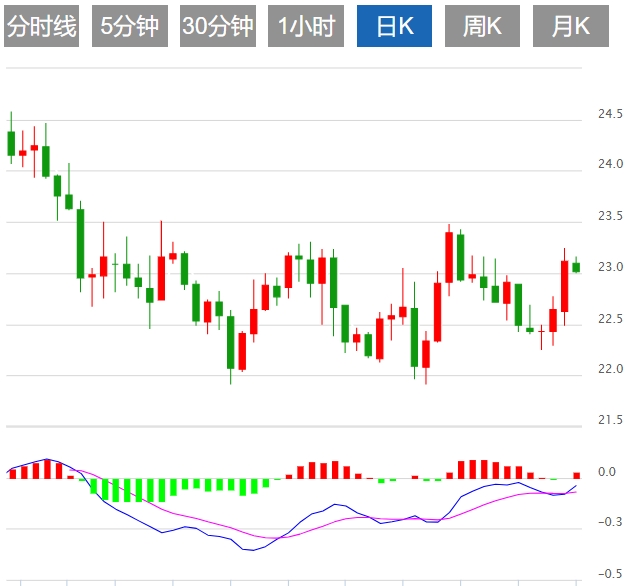The height and width of the screenshot is (586, 633).
Task: Click the last green candlestick on the right
Action: point(576,267)
